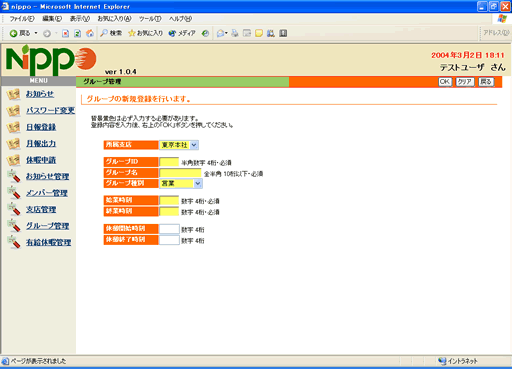The width and height of the screenshot is (512, 369).
Task: Open the Media (メディア) toolbar button
Action: [182, 33]
